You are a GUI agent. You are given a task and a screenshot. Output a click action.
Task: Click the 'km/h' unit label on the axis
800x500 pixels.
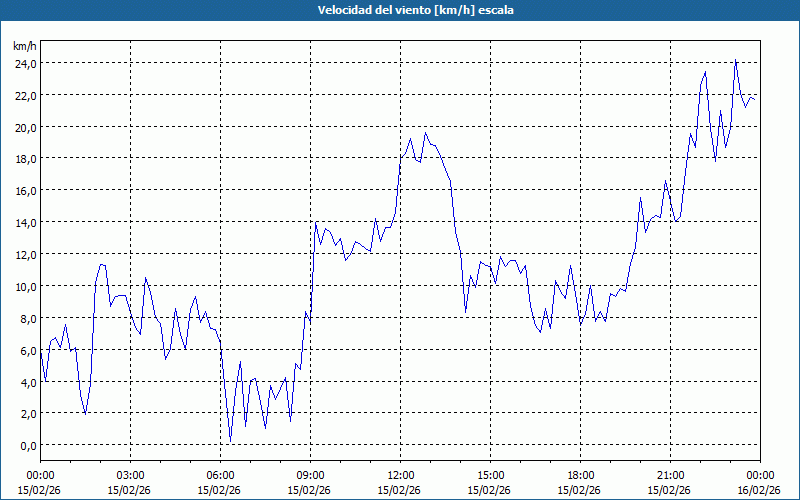coord(25,46)
